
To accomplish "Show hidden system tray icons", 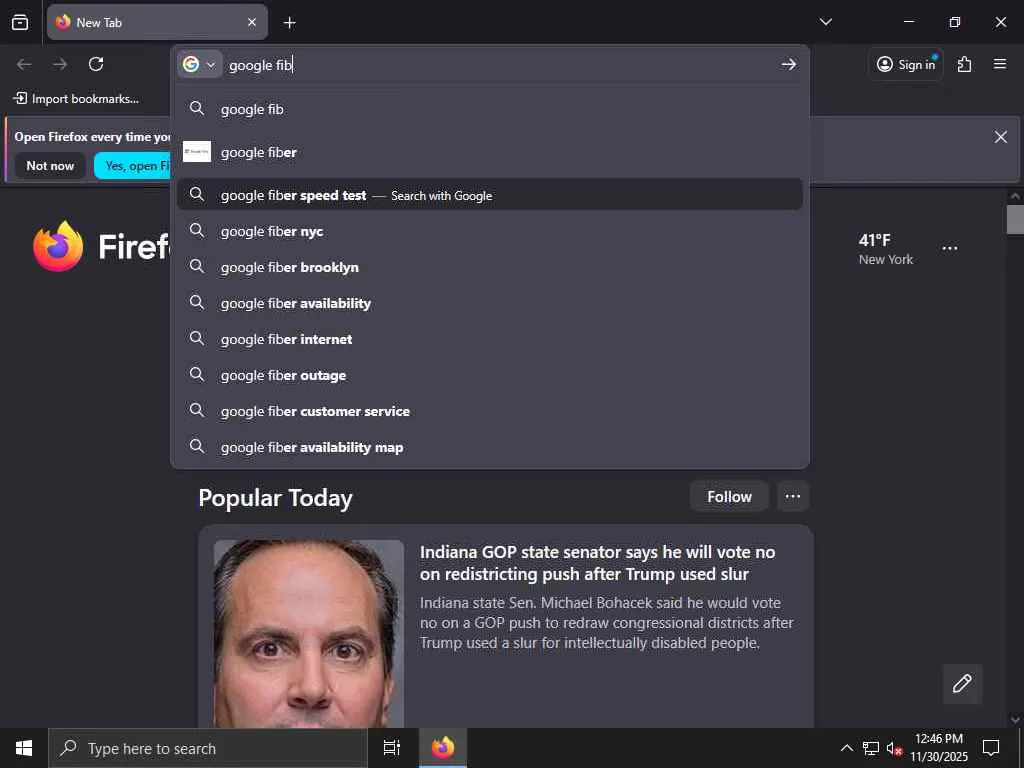I will (846, 748).
